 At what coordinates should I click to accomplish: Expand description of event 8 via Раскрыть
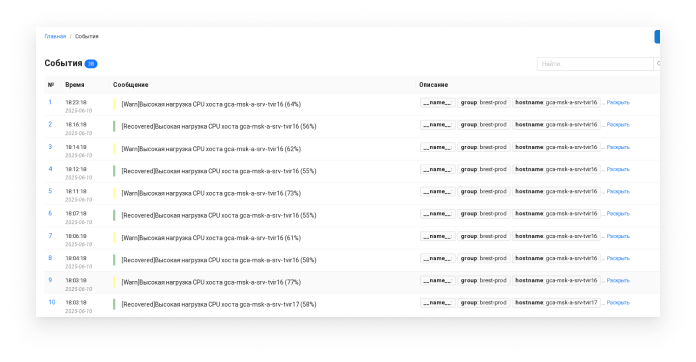618,258
